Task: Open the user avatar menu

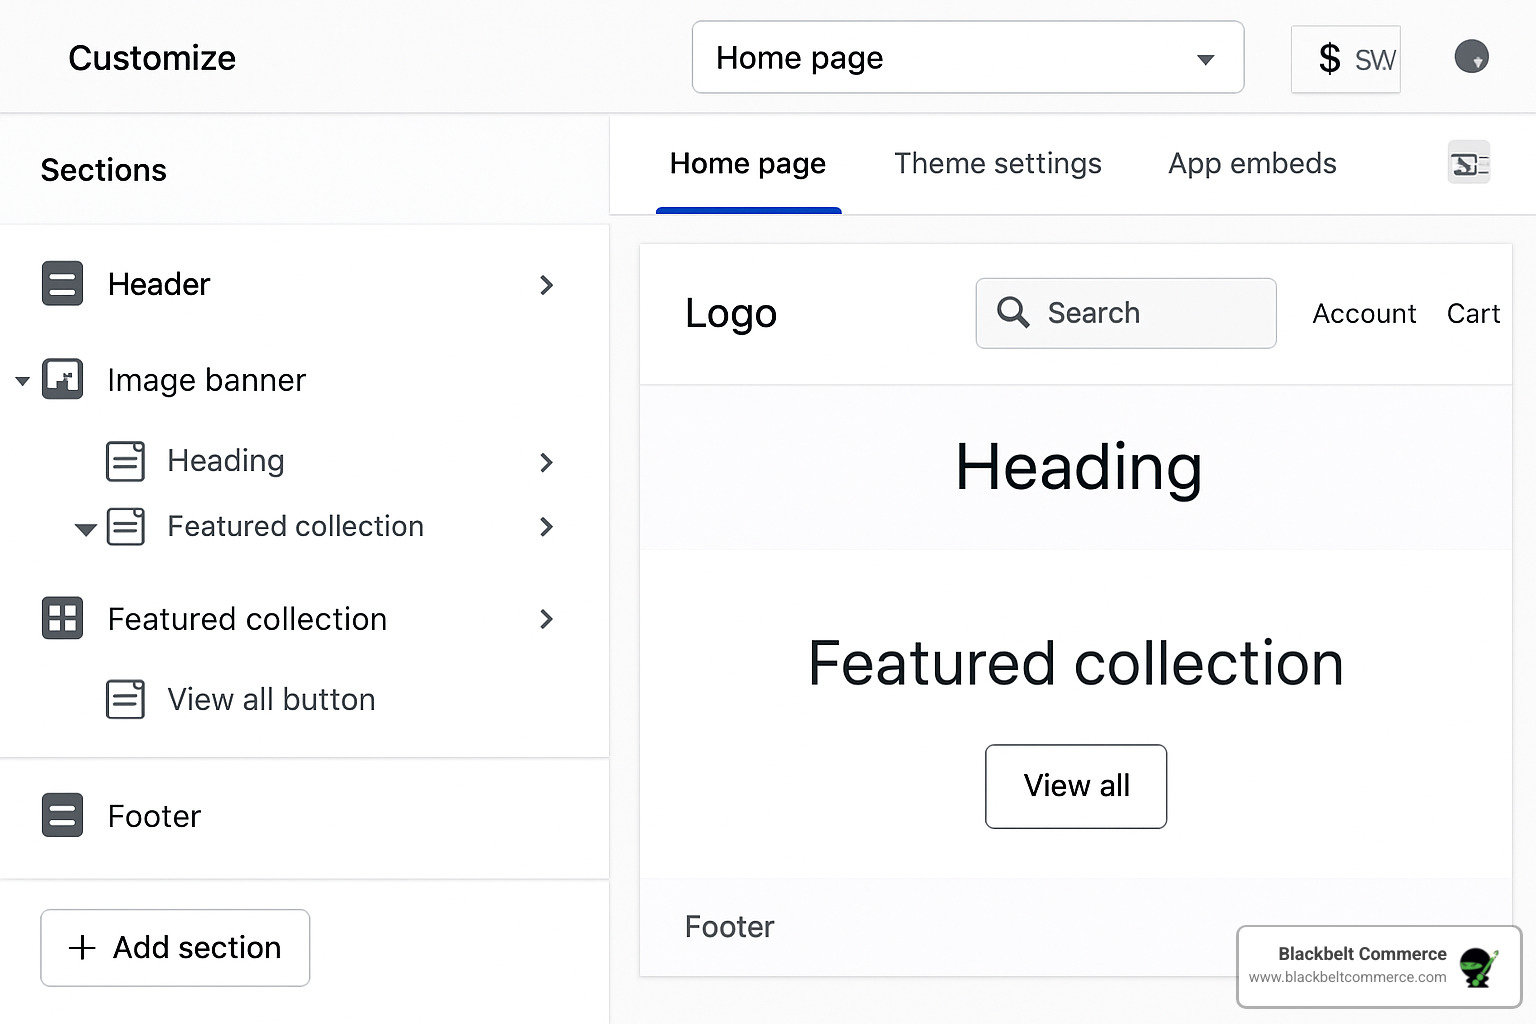Action: 1471,56
